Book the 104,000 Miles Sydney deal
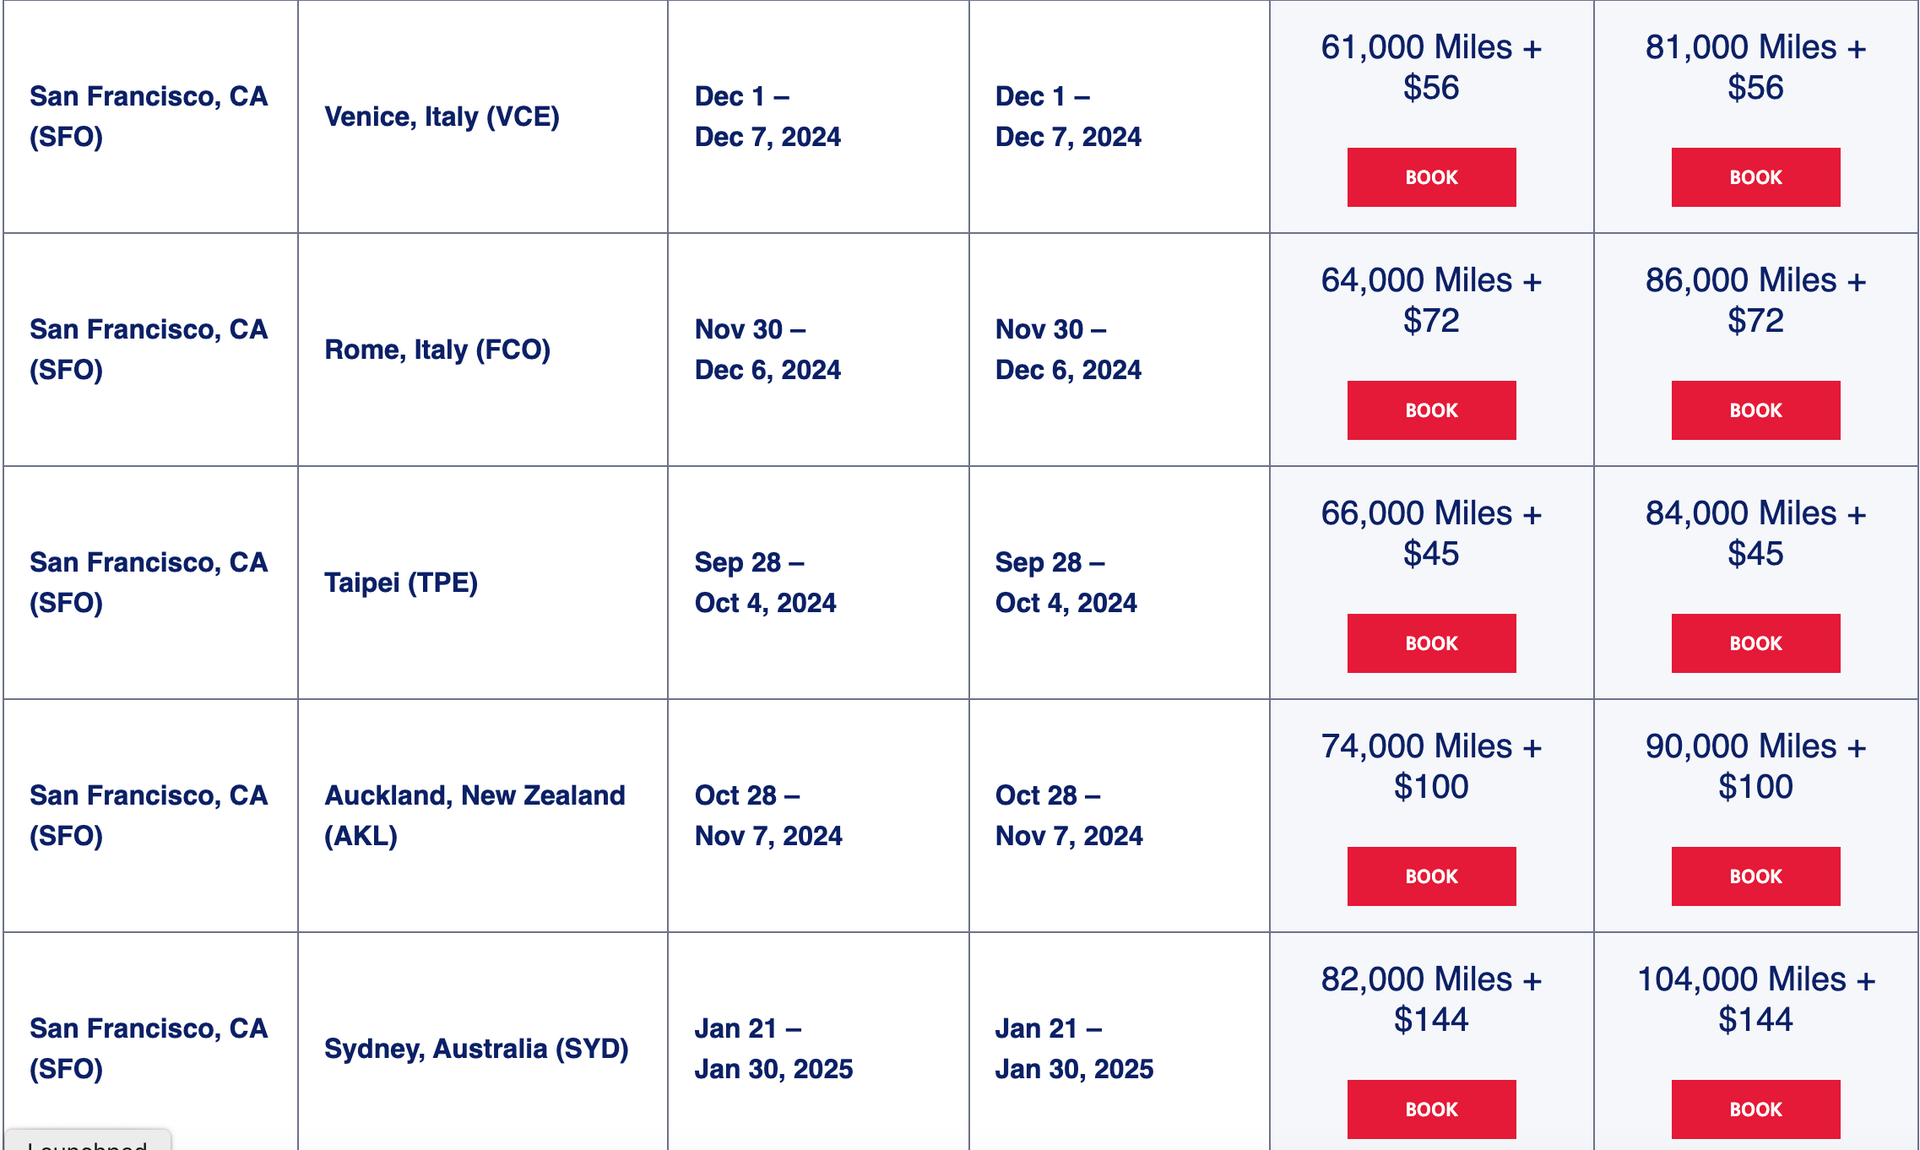 [x=1755, y=1109]
